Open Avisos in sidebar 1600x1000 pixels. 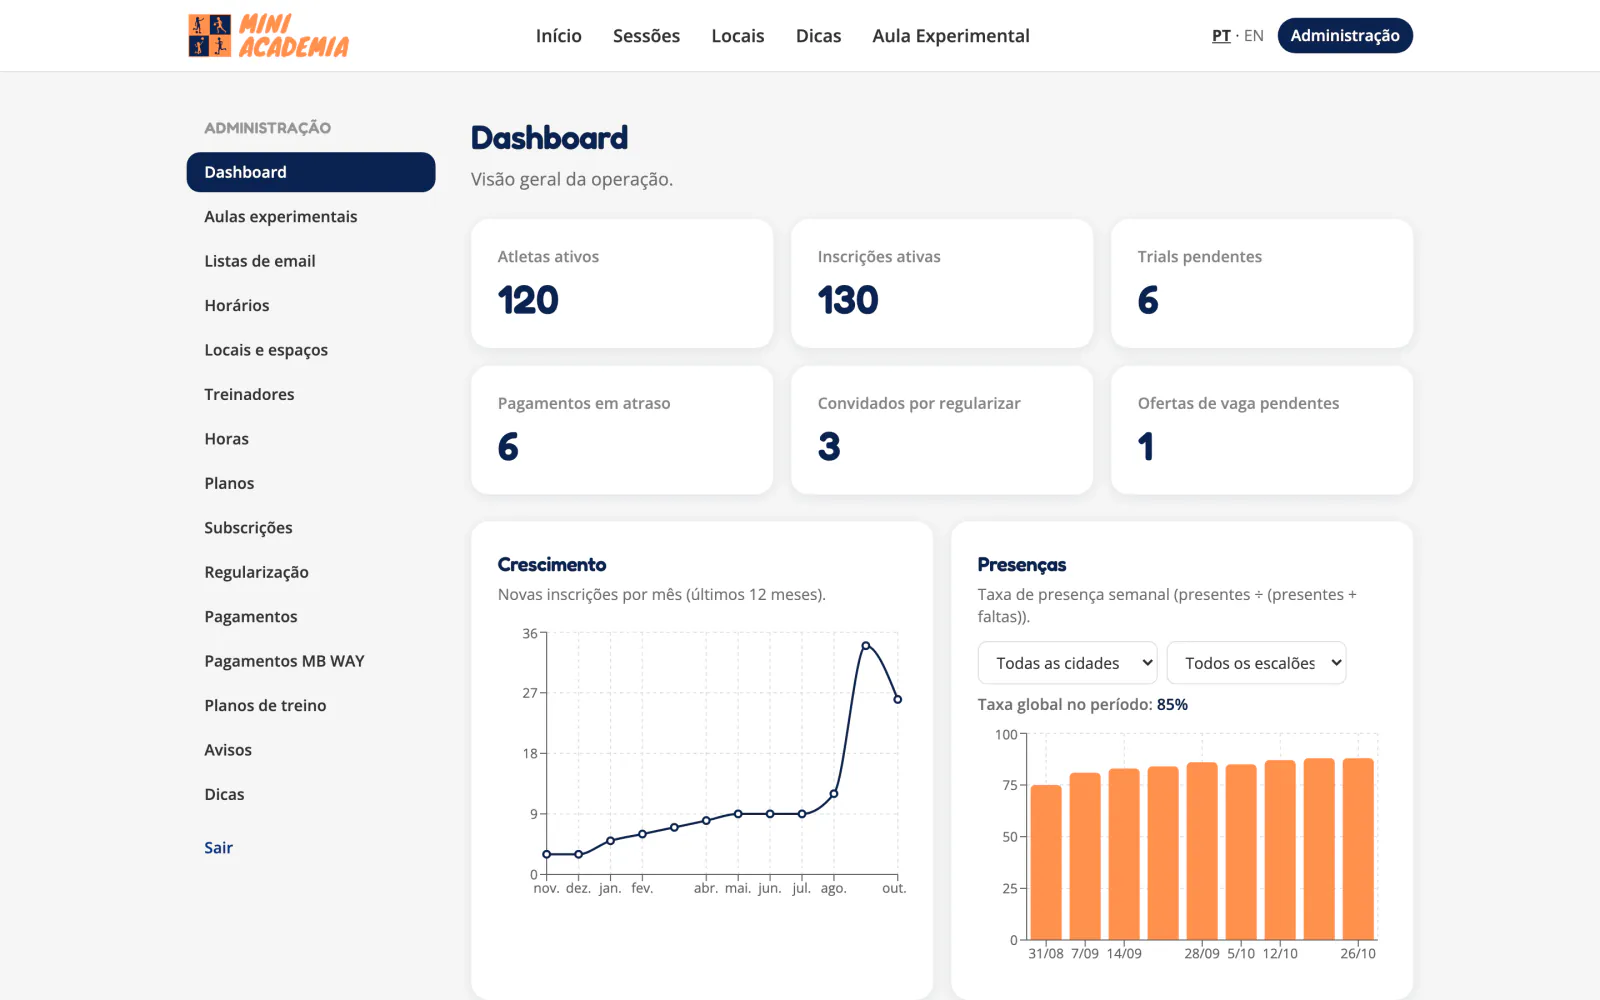click(x=311, y=750)
